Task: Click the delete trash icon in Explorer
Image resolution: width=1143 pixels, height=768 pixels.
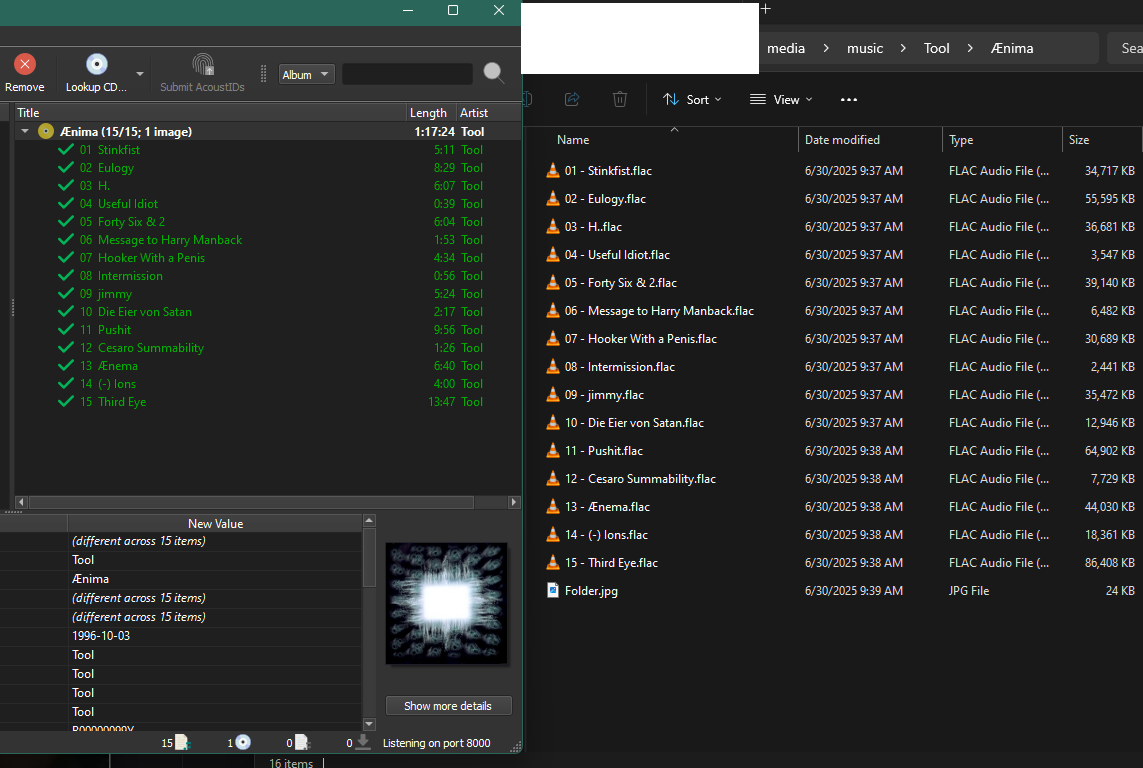Action: [620, 99]
